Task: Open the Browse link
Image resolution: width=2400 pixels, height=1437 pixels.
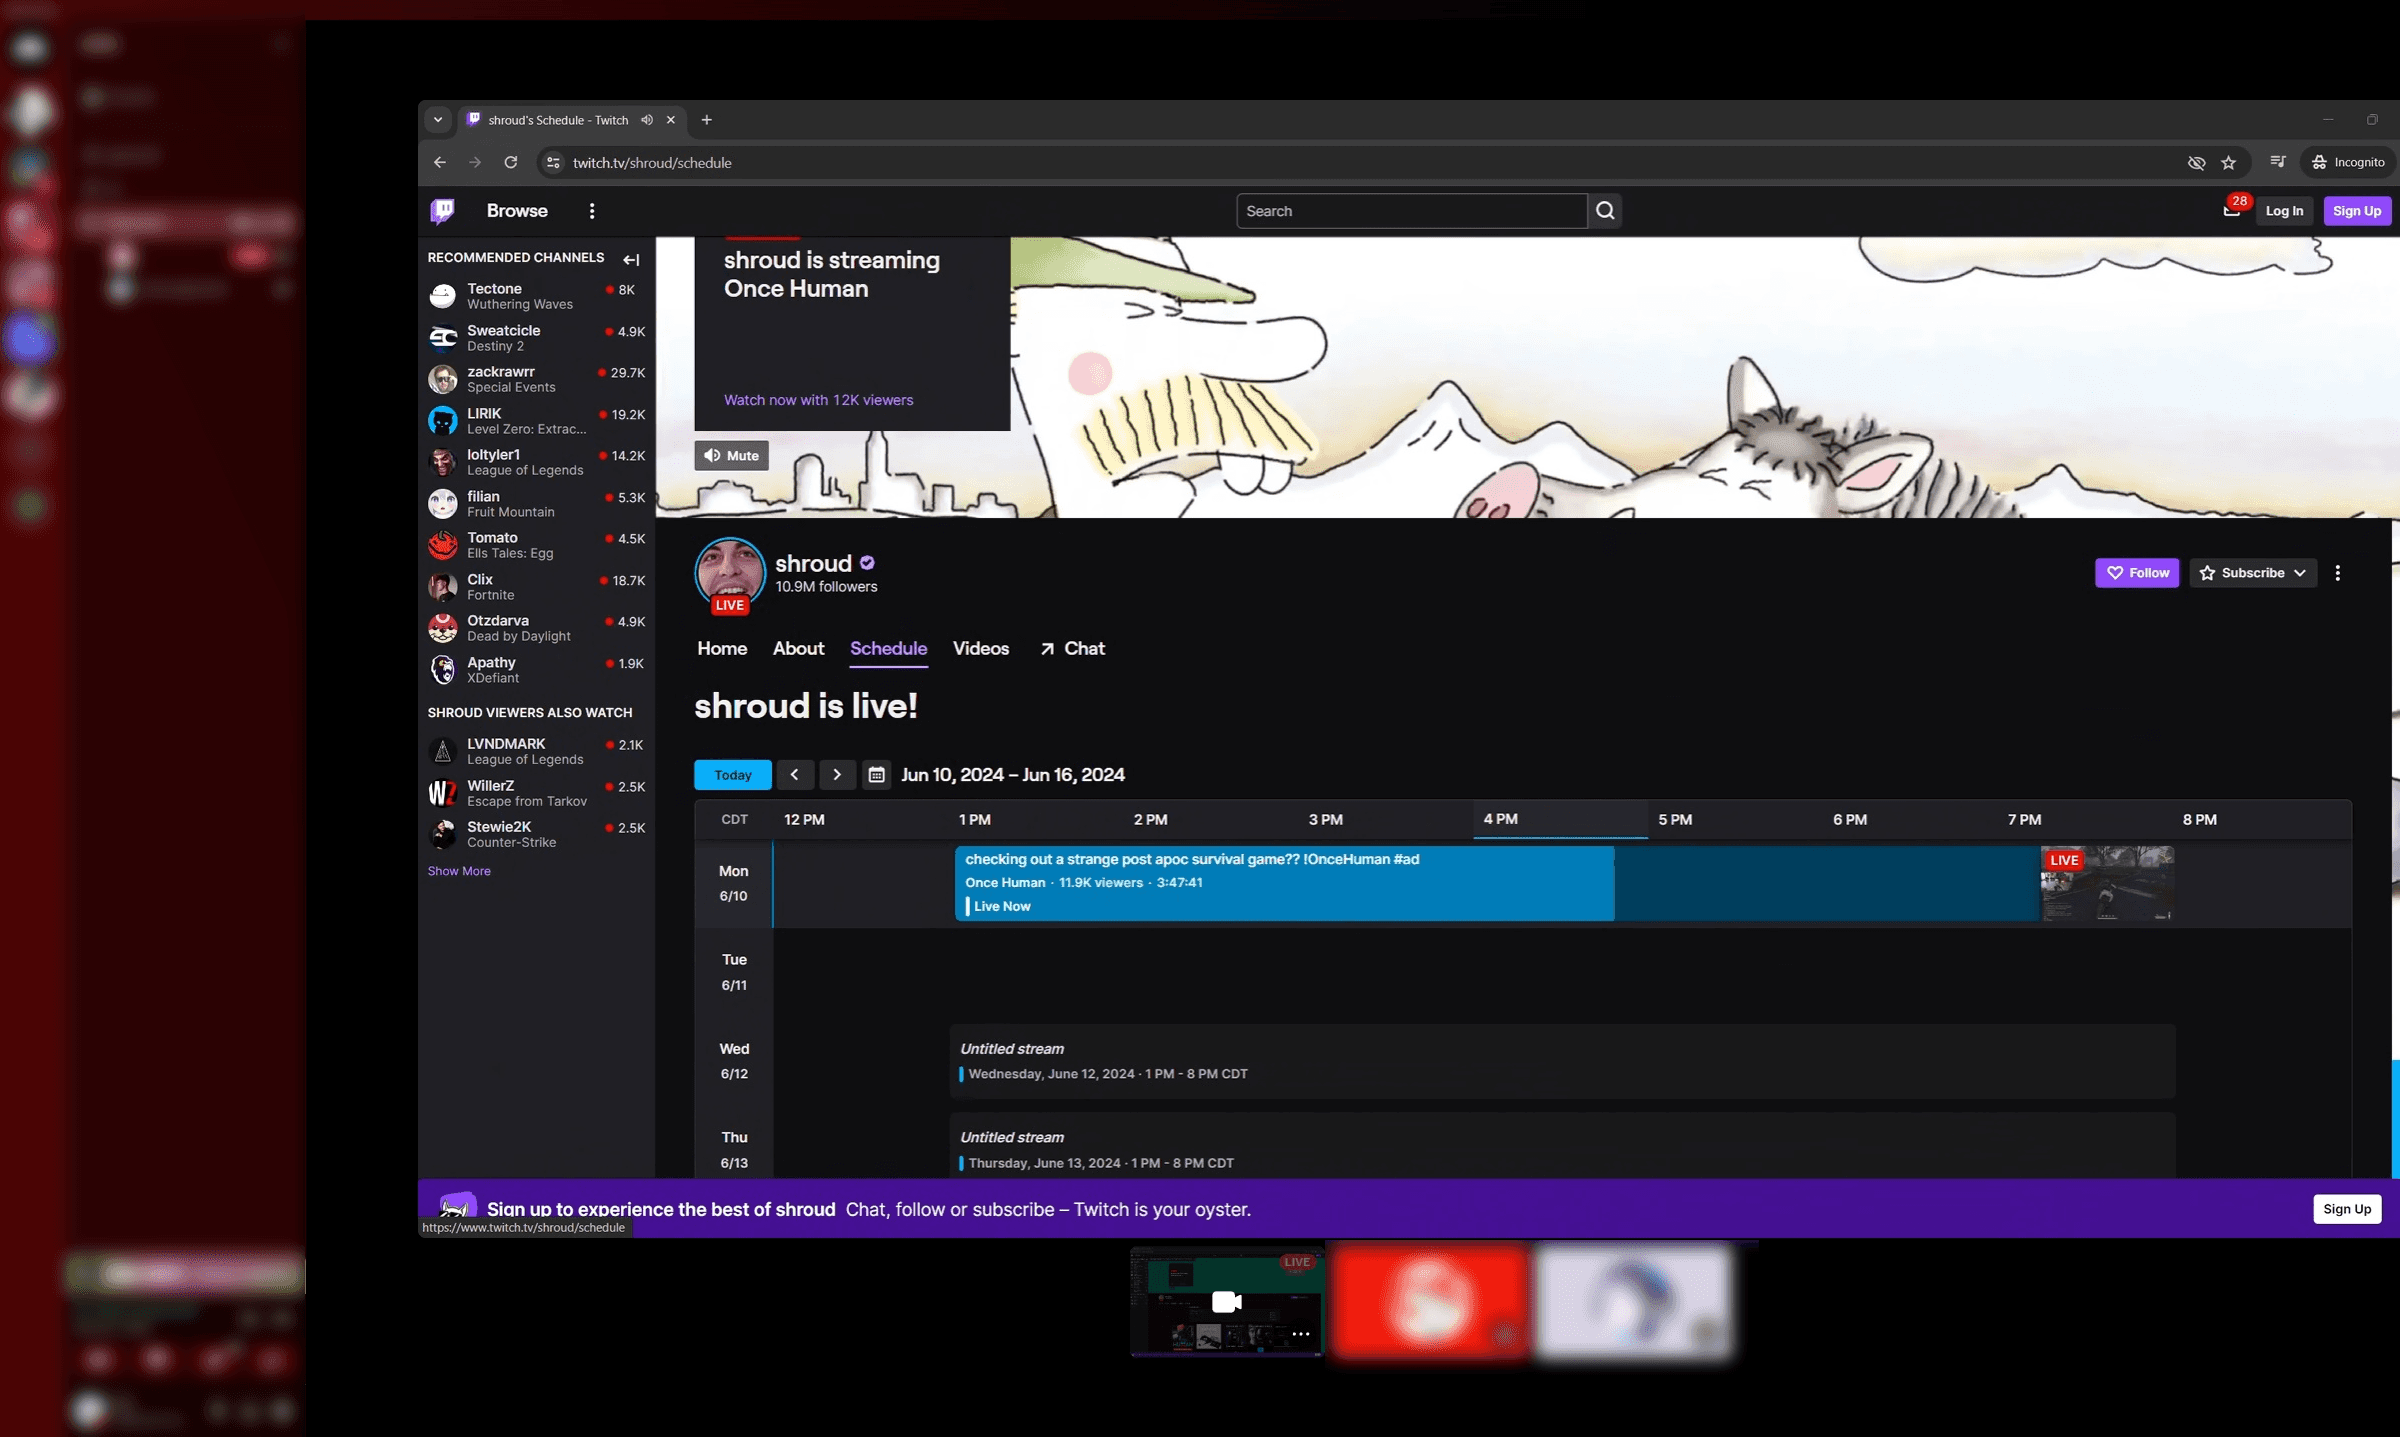Action: coord(517,211)
